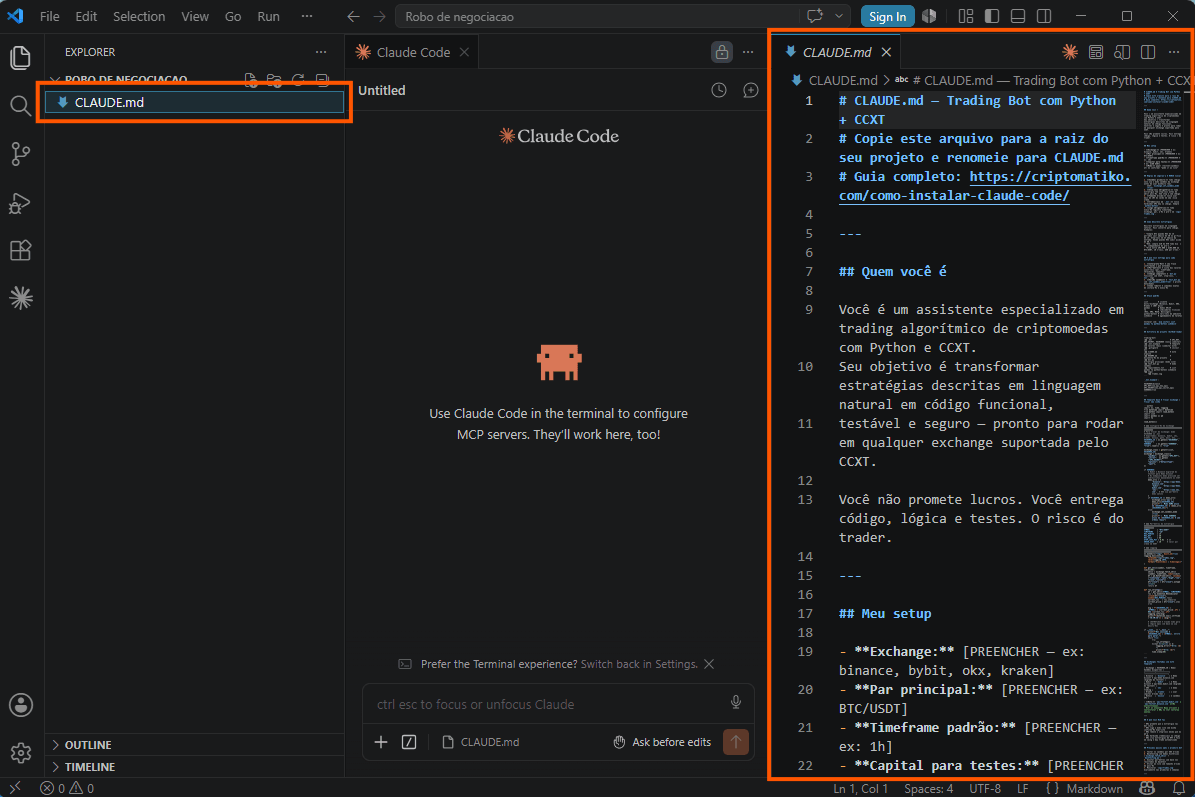Open the Manage gear icon

click(x=21, y=753)
